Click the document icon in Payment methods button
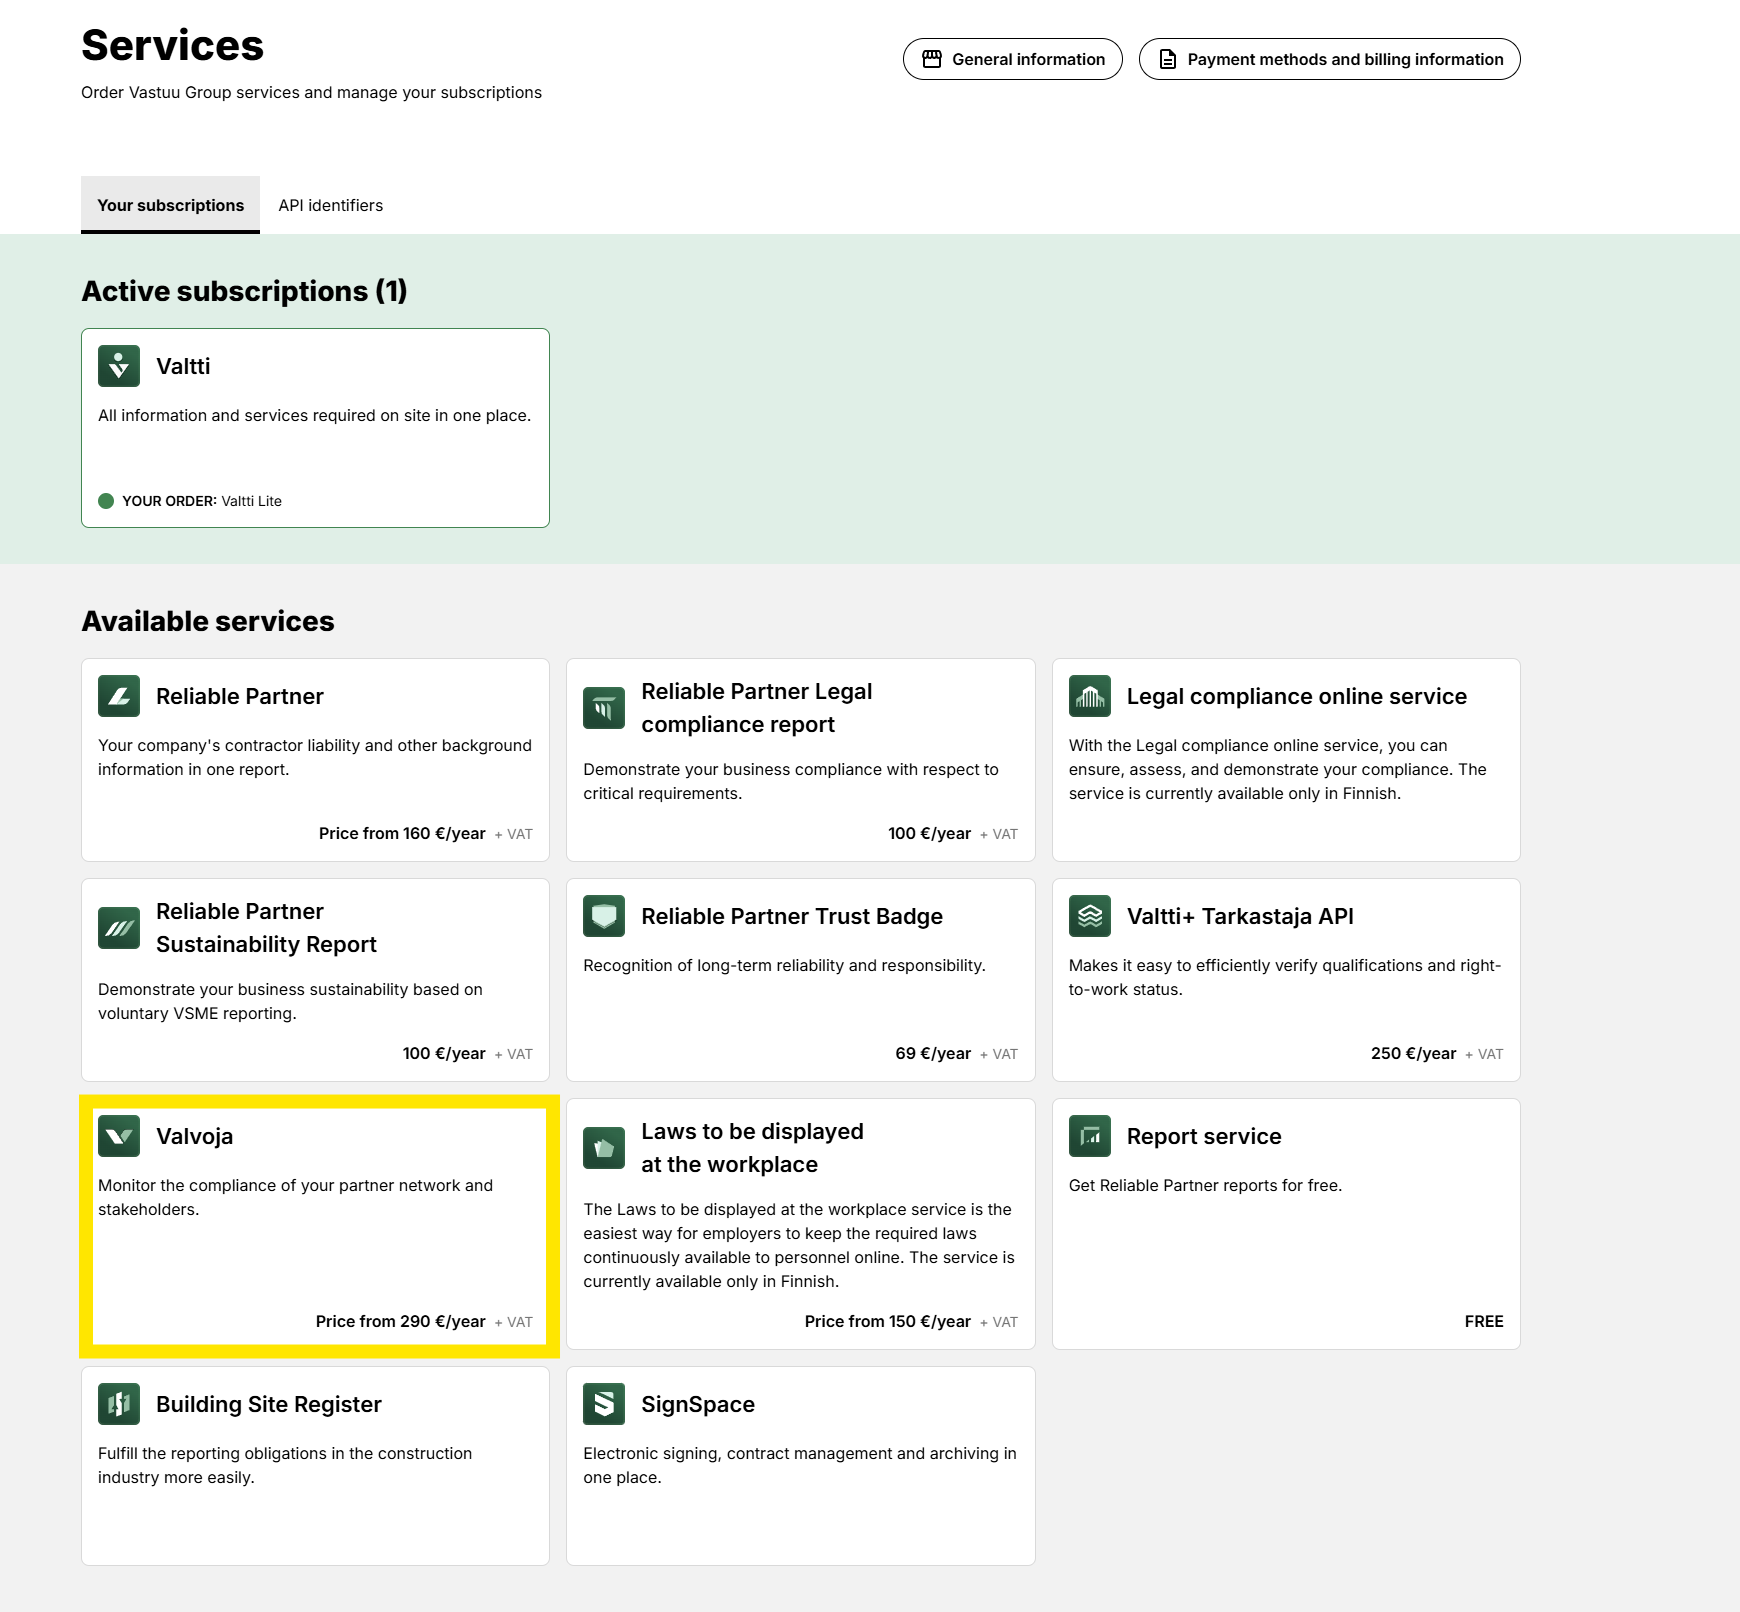 1167,59
